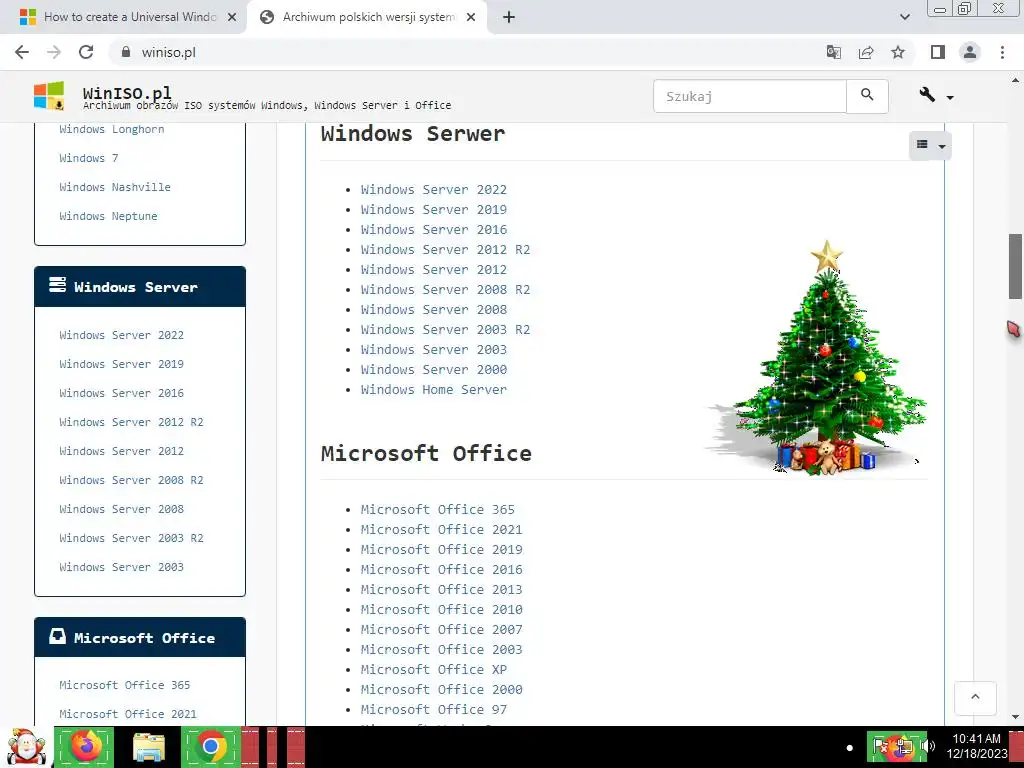The height and width of the screenshot is (768, 1024).
Task: Click the Google Translate icon in address bar
Action: 833,52
